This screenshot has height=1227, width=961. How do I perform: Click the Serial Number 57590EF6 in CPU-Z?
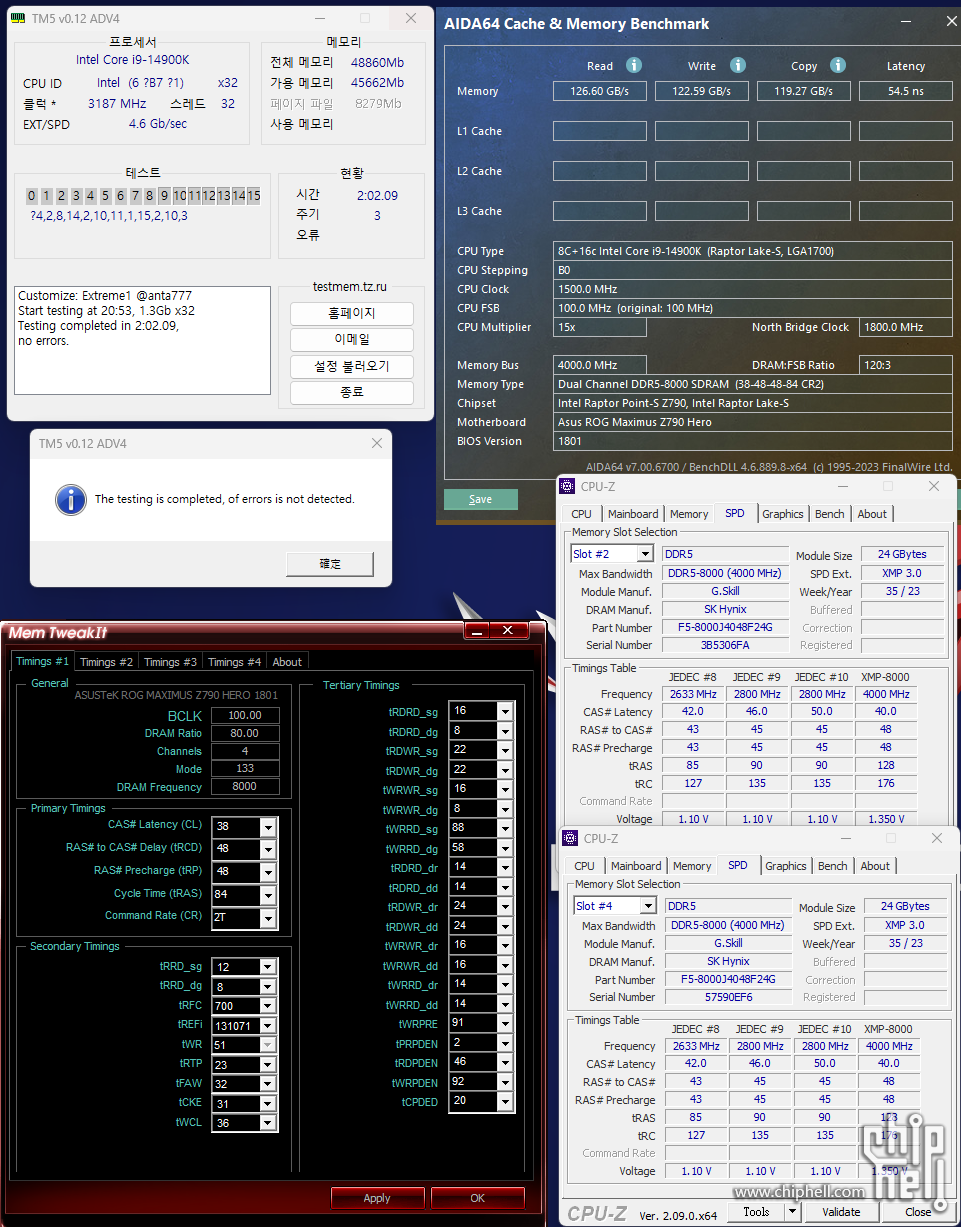pyautogui.click(x=728, y=997)
